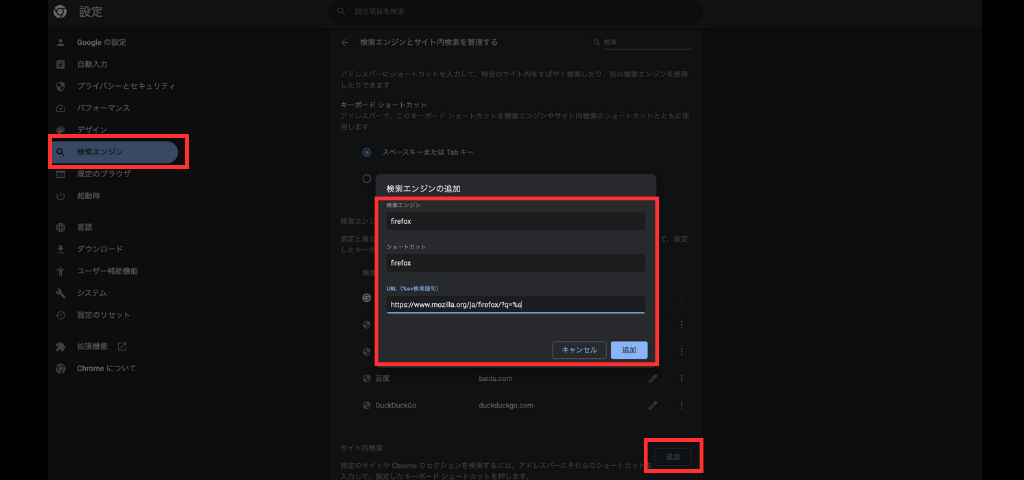
Task: Click the palette icon for デザイン
Action: (x=61, y=129)
